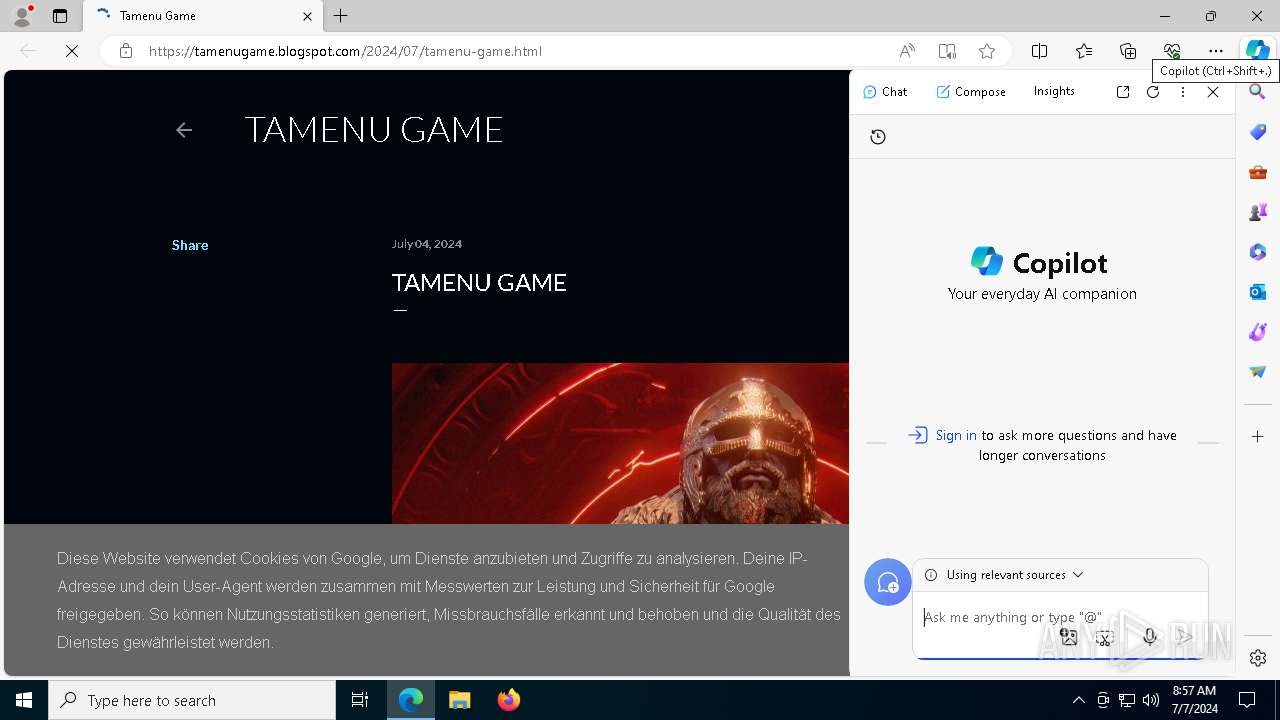The height and width of the screenshot is (720, 1280).
Task: Open the notification center
Action: [x=1247, y=700]
